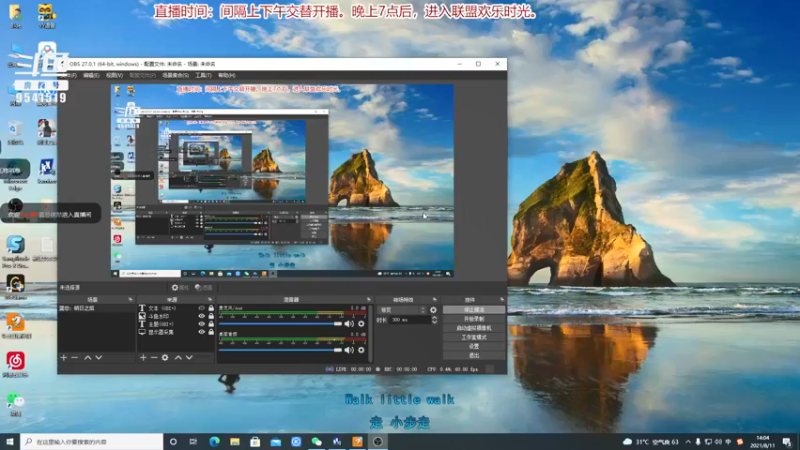Click the 滤镜 filters button above panels
The image size is (800, 450).
point(204,288)
